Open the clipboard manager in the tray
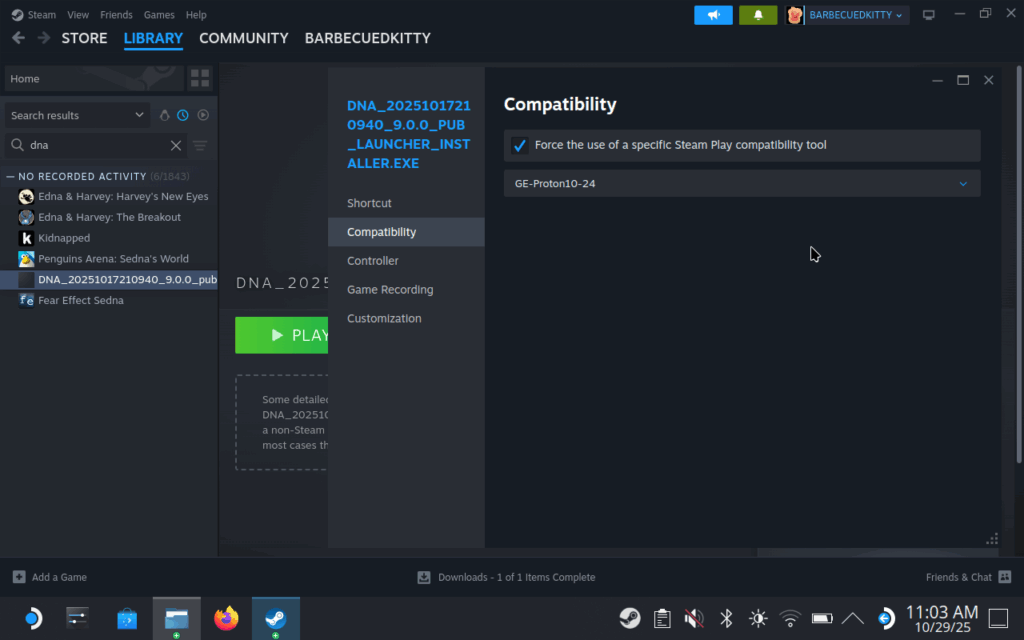 (x=662, y=618)
